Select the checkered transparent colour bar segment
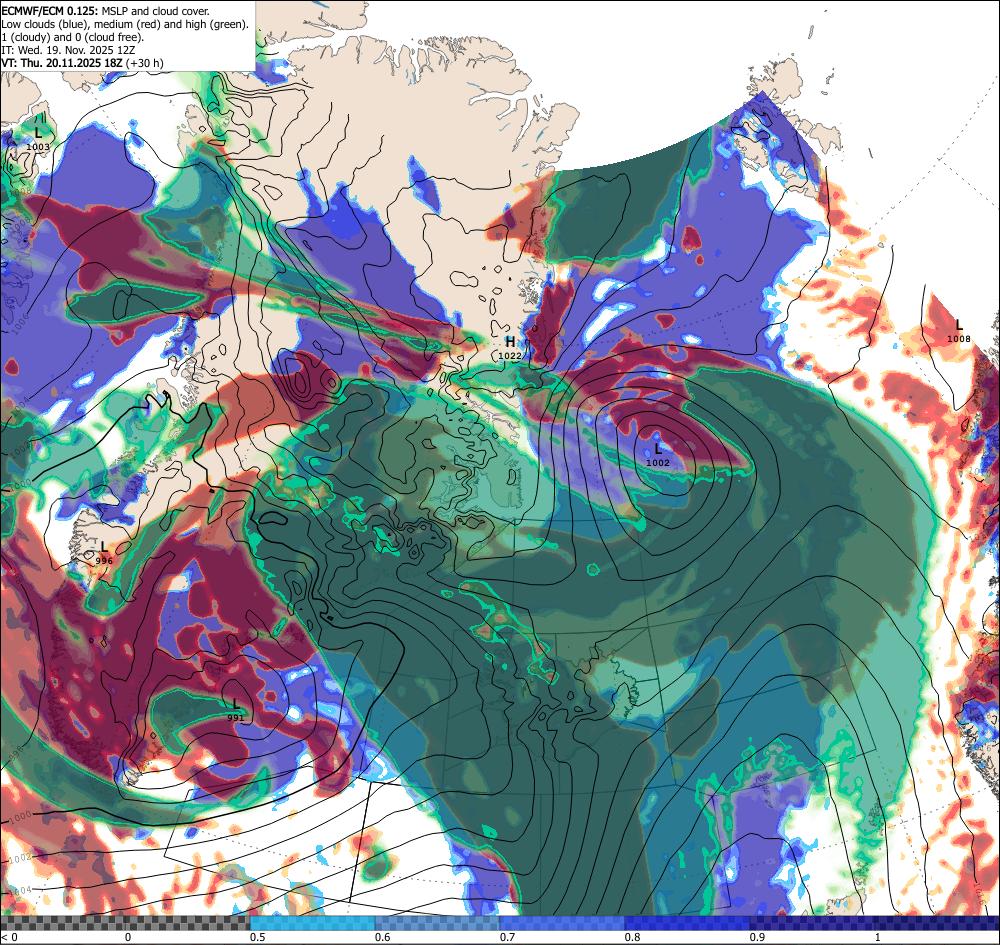 [x=125, y=923]
